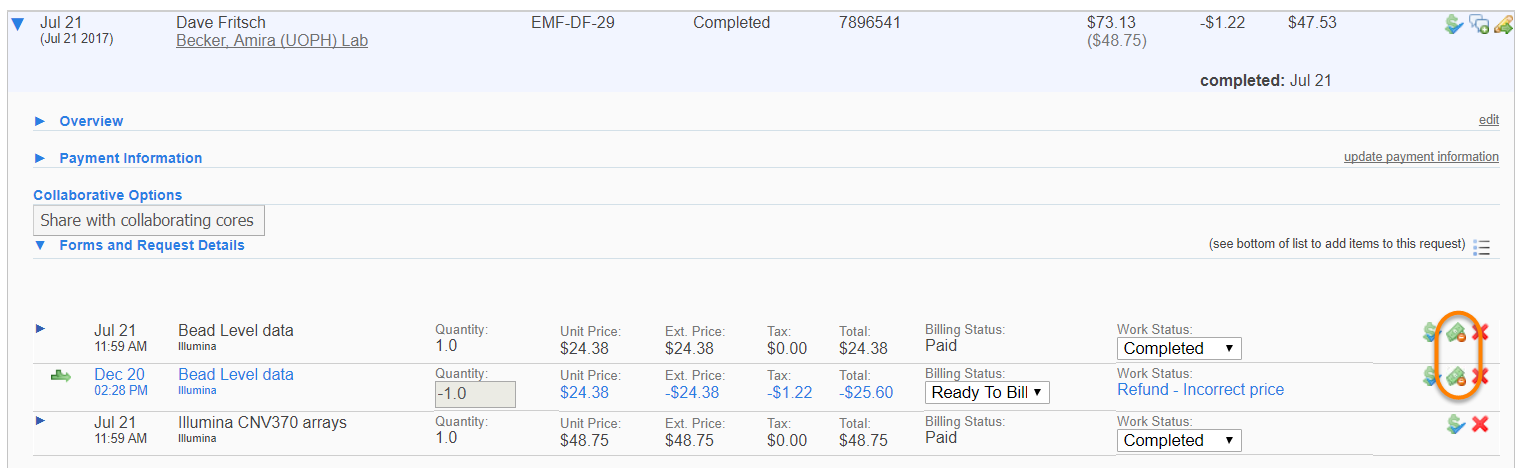
Task: Click the comments icon in the request header
Action: 1479,24
